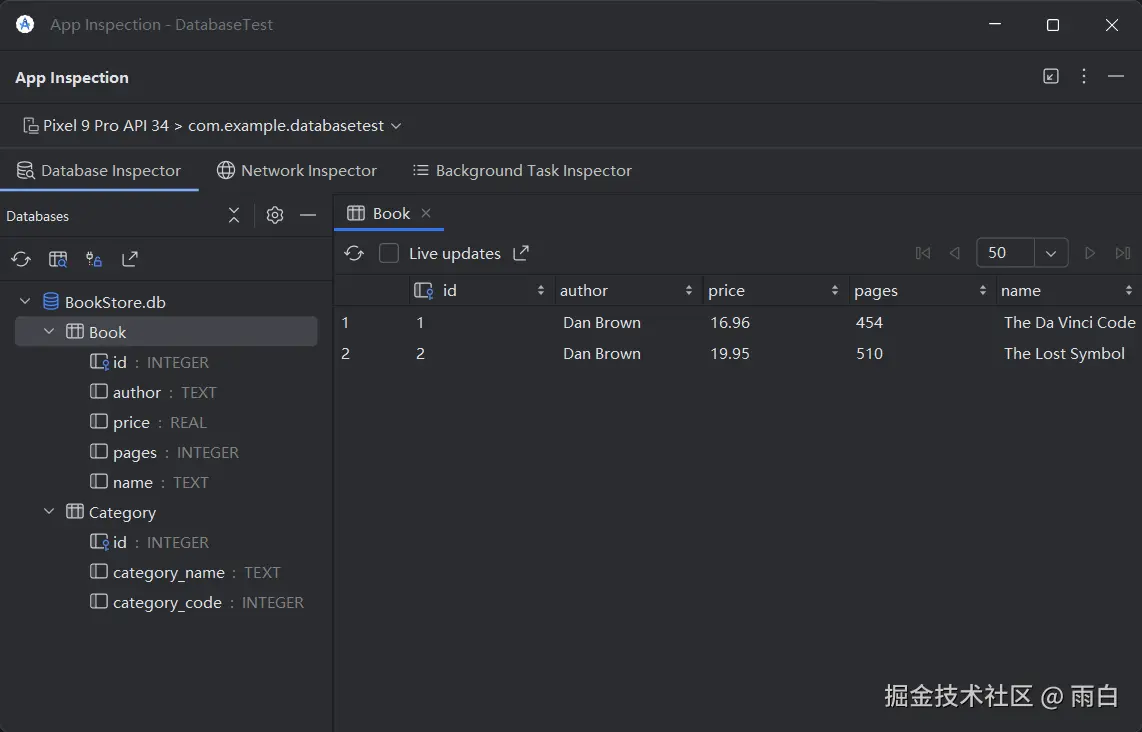Switch to Network Inspector tab
Viewport: 1142px width, 732px height.
tap(297, 171)
